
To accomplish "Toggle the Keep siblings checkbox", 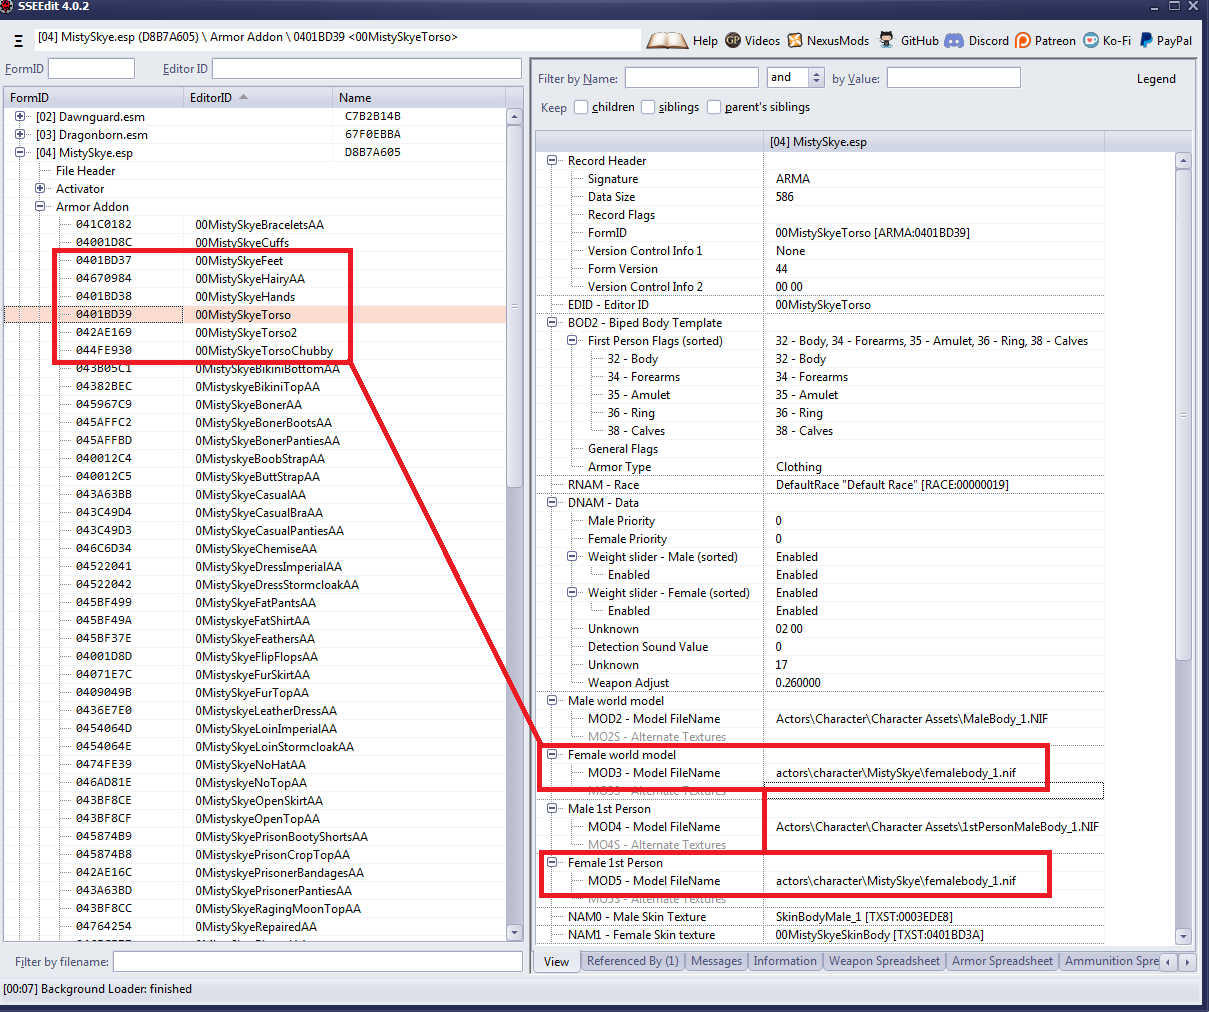I will tap(648, 107).
